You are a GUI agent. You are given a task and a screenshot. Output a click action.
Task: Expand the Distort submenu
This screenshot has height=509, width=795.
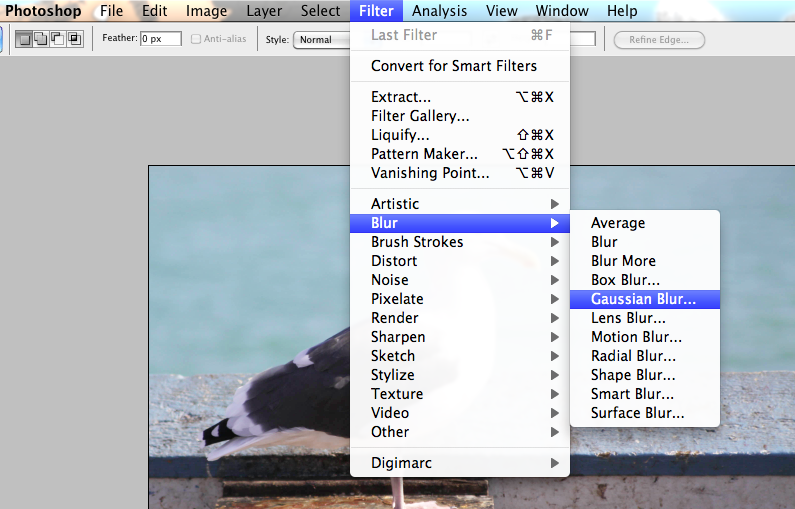pos(460,261)
